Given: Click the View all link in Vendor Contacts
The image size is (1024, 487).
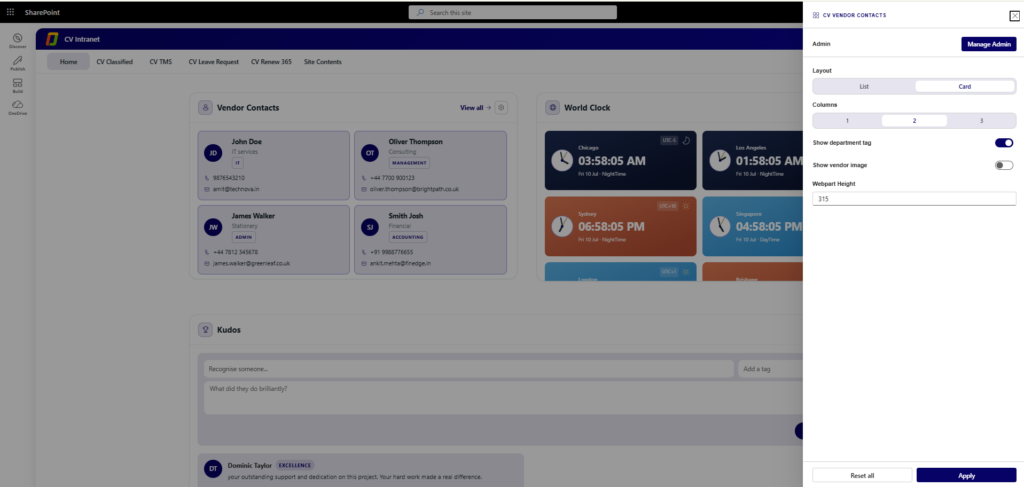Looking at the screenshot, I should [475, 108].
